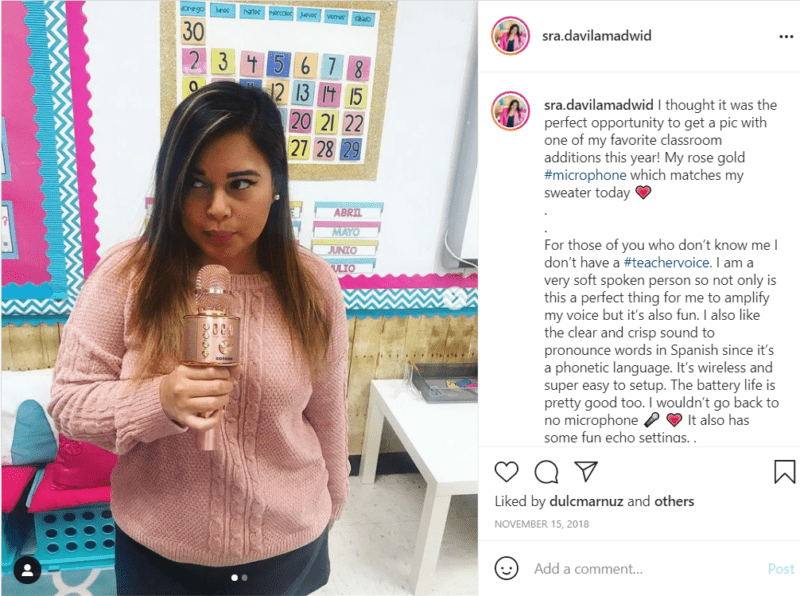Image resolution: width=800 pixels, height=596 pixels.
Task: Like the post with the heart icon
Action: [x=506, y=472]
